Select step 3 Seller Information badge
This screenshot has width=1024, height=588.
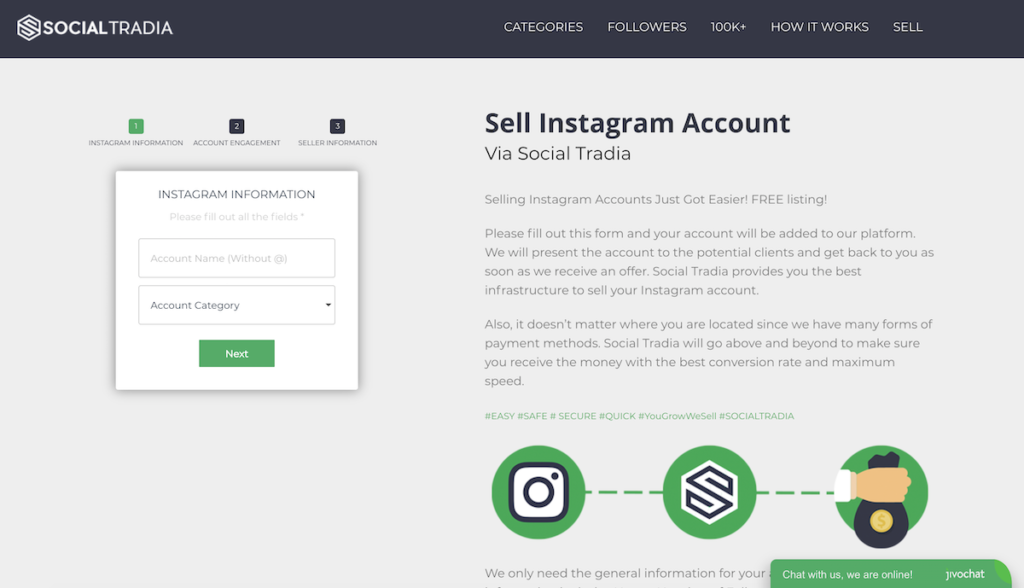click(x=337, y=126)
